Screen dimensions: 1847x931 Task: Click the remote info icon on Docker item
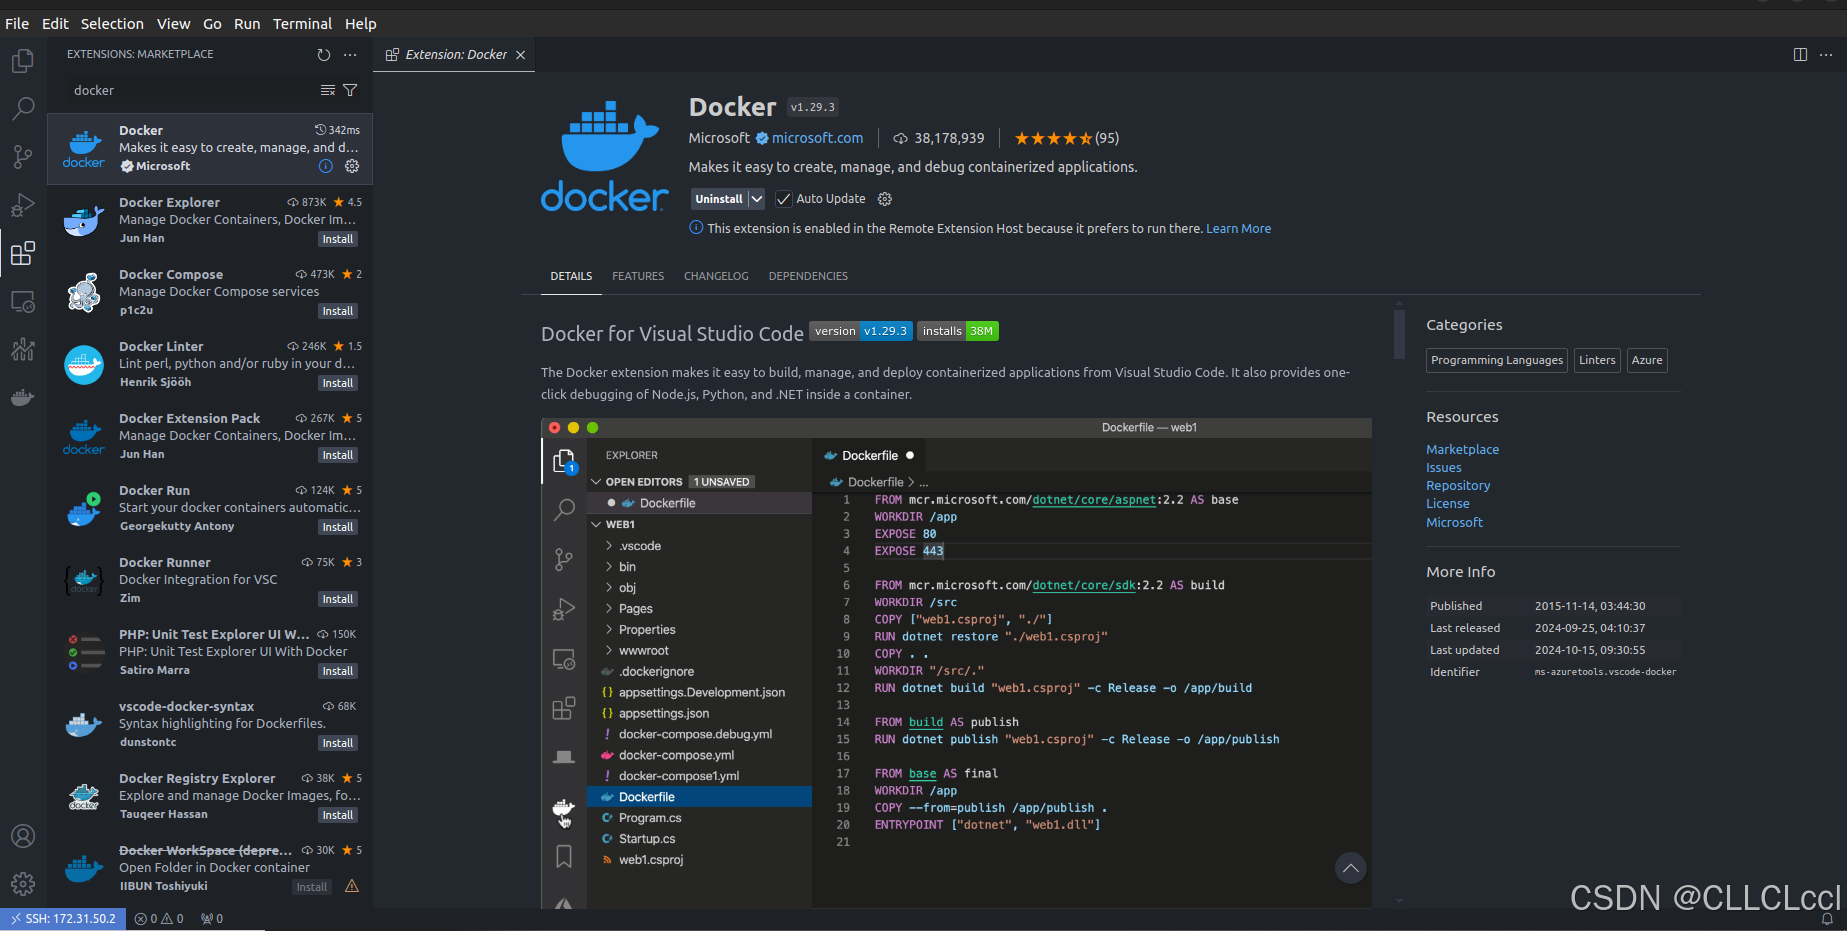point(326,166)
